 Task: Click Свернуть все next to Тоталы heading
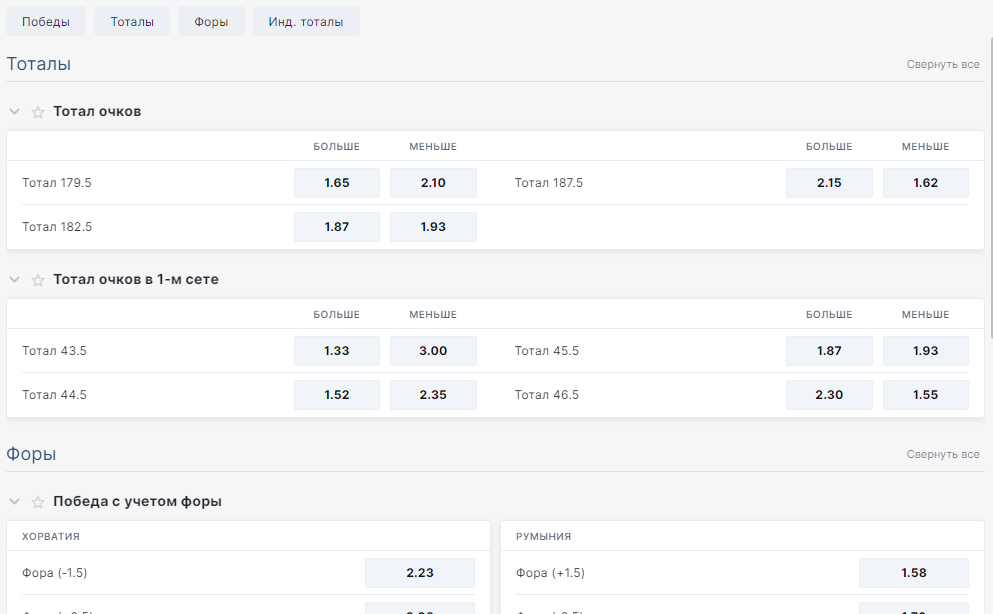(942, 64)
